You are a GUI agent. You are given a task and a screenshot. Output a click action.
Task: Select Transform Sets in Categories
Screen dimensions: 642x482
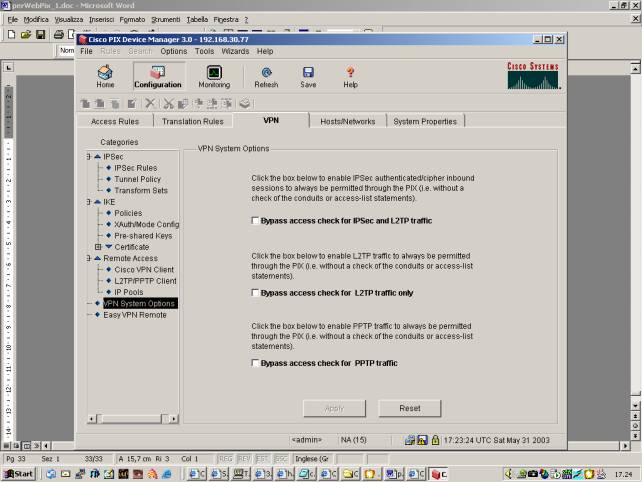click(x=141, y=190)
